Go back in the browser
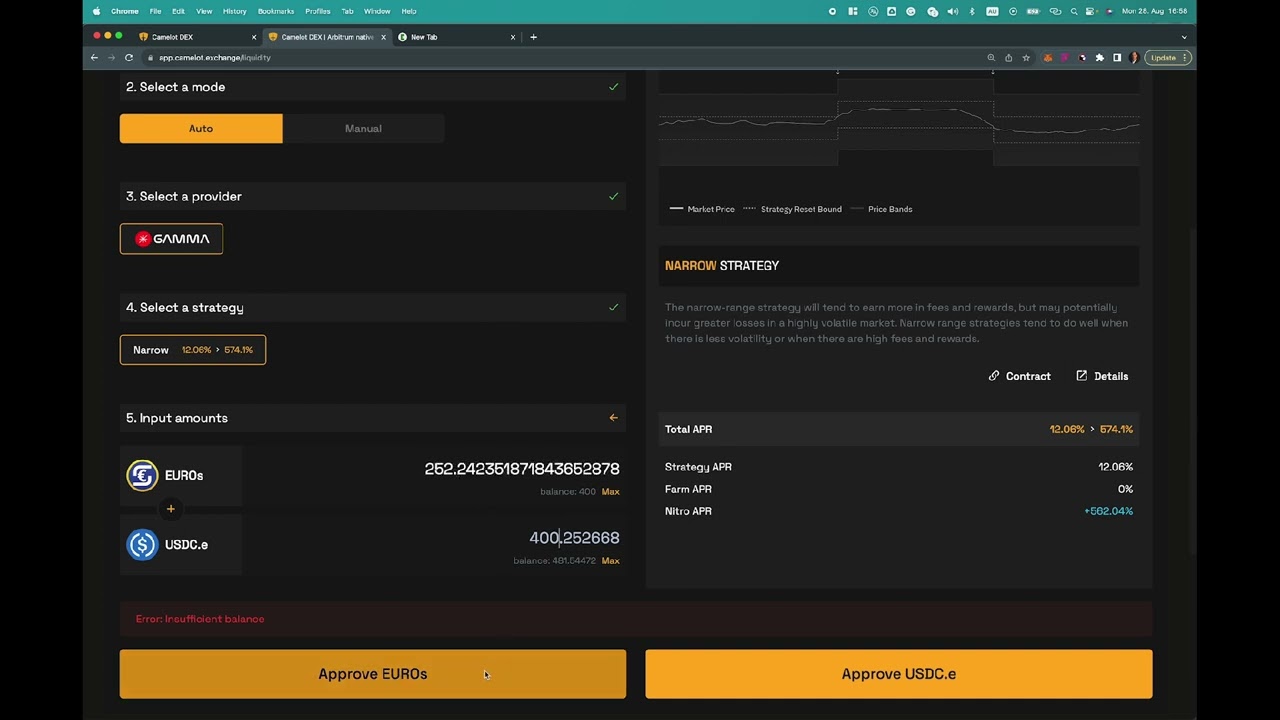 [94, 58]
